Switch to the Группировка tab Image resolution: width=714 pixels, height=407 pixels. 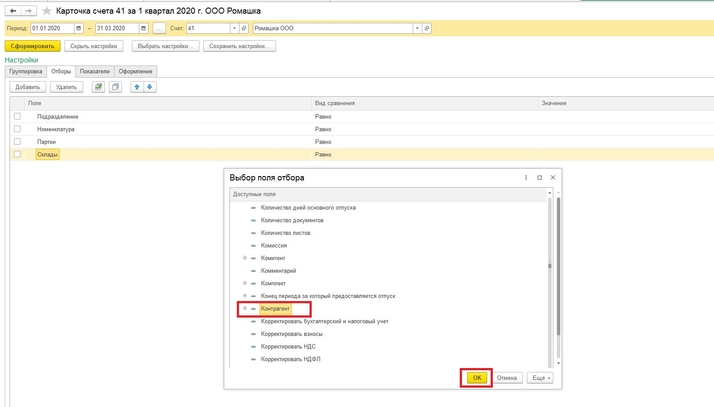(26, 72)
